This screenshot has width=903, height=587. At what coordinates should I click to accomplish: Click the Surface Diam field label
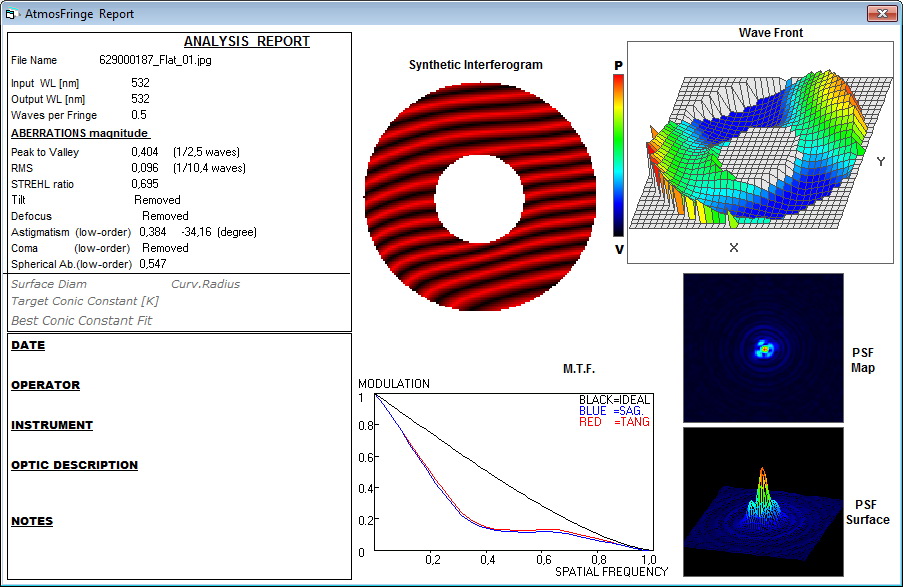point(49,284)
